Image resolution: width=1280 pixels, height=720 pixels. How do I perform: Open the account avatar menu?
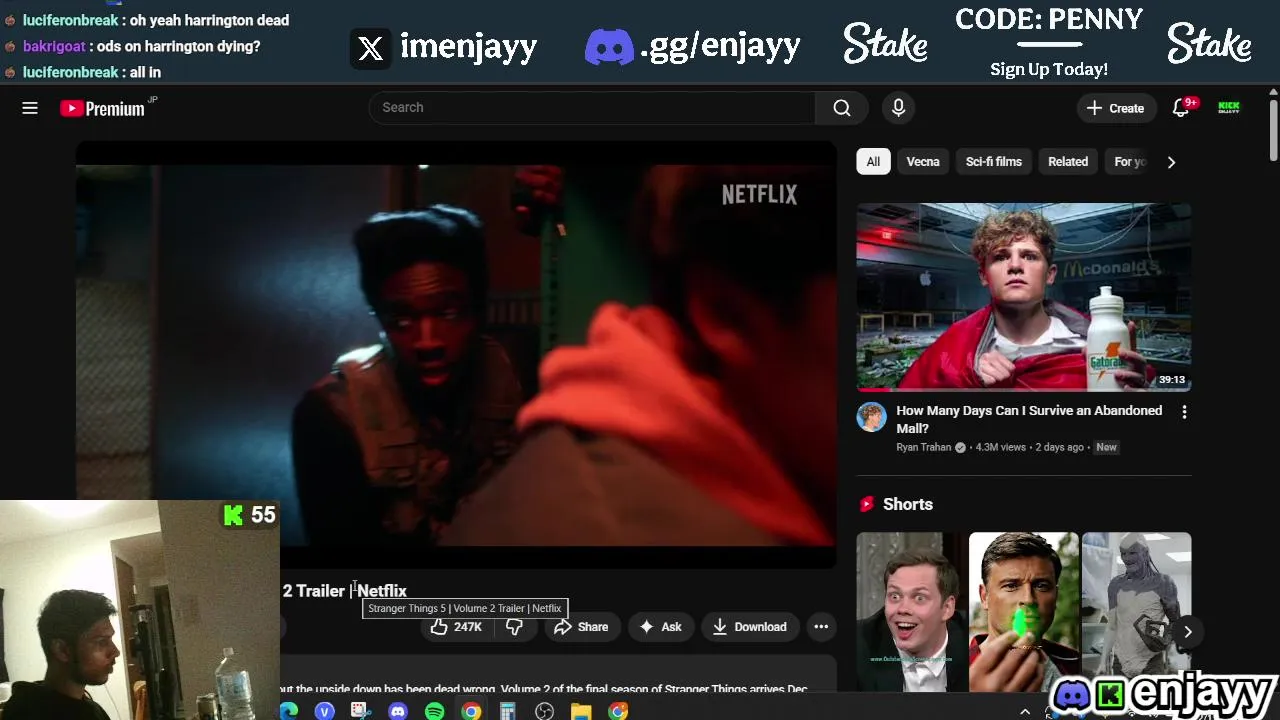[x=1229, y=108]
